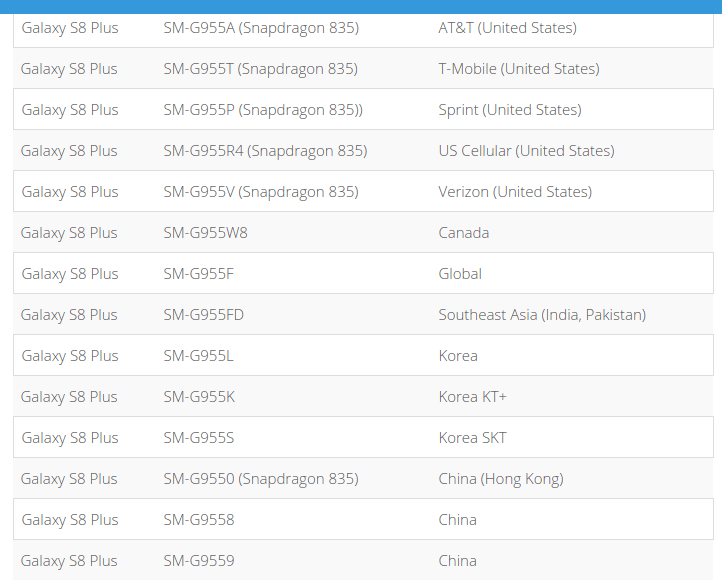Select the SM-G9550 (Snapdragon 835) cell
The image size is (722, 587).
pos(261,479)
